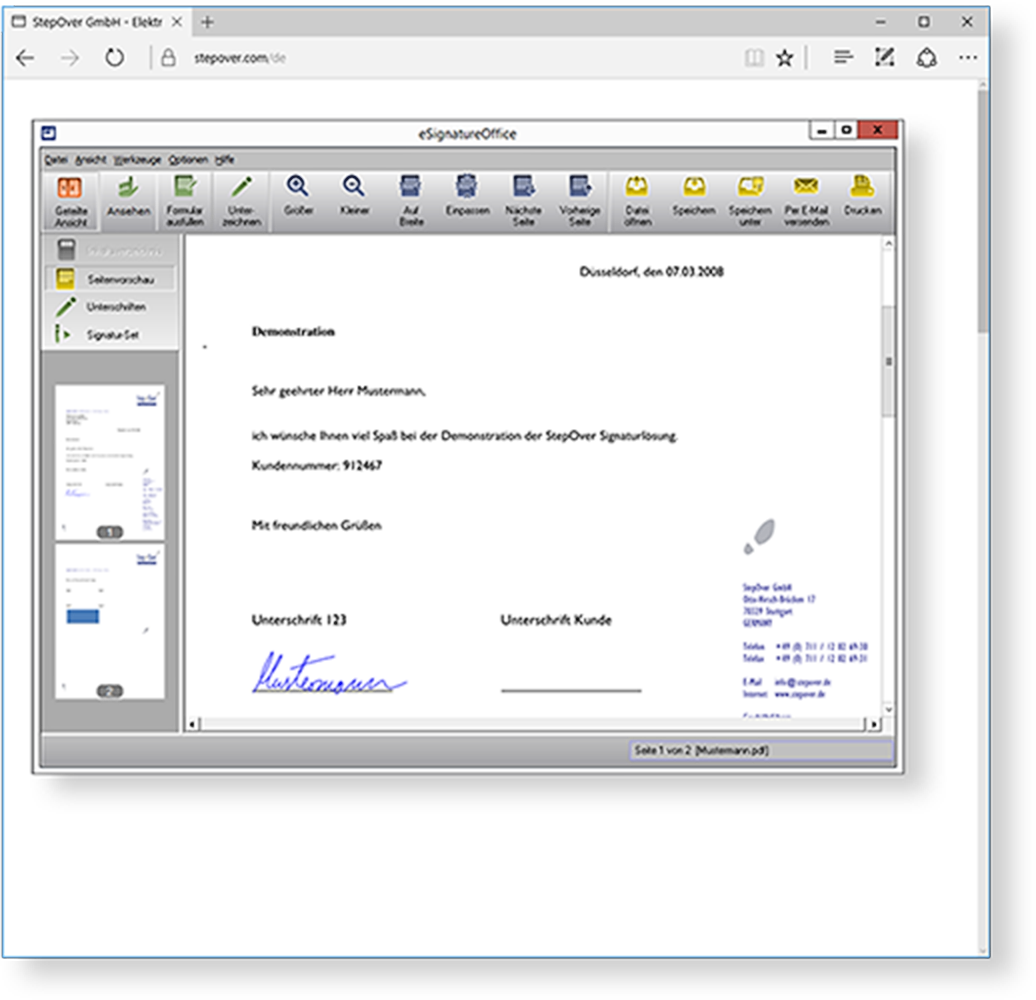The height and width of the screenshot is (1000, 1036).
Task: Select page 2 thumbnail preview
Action: (110, 621)
